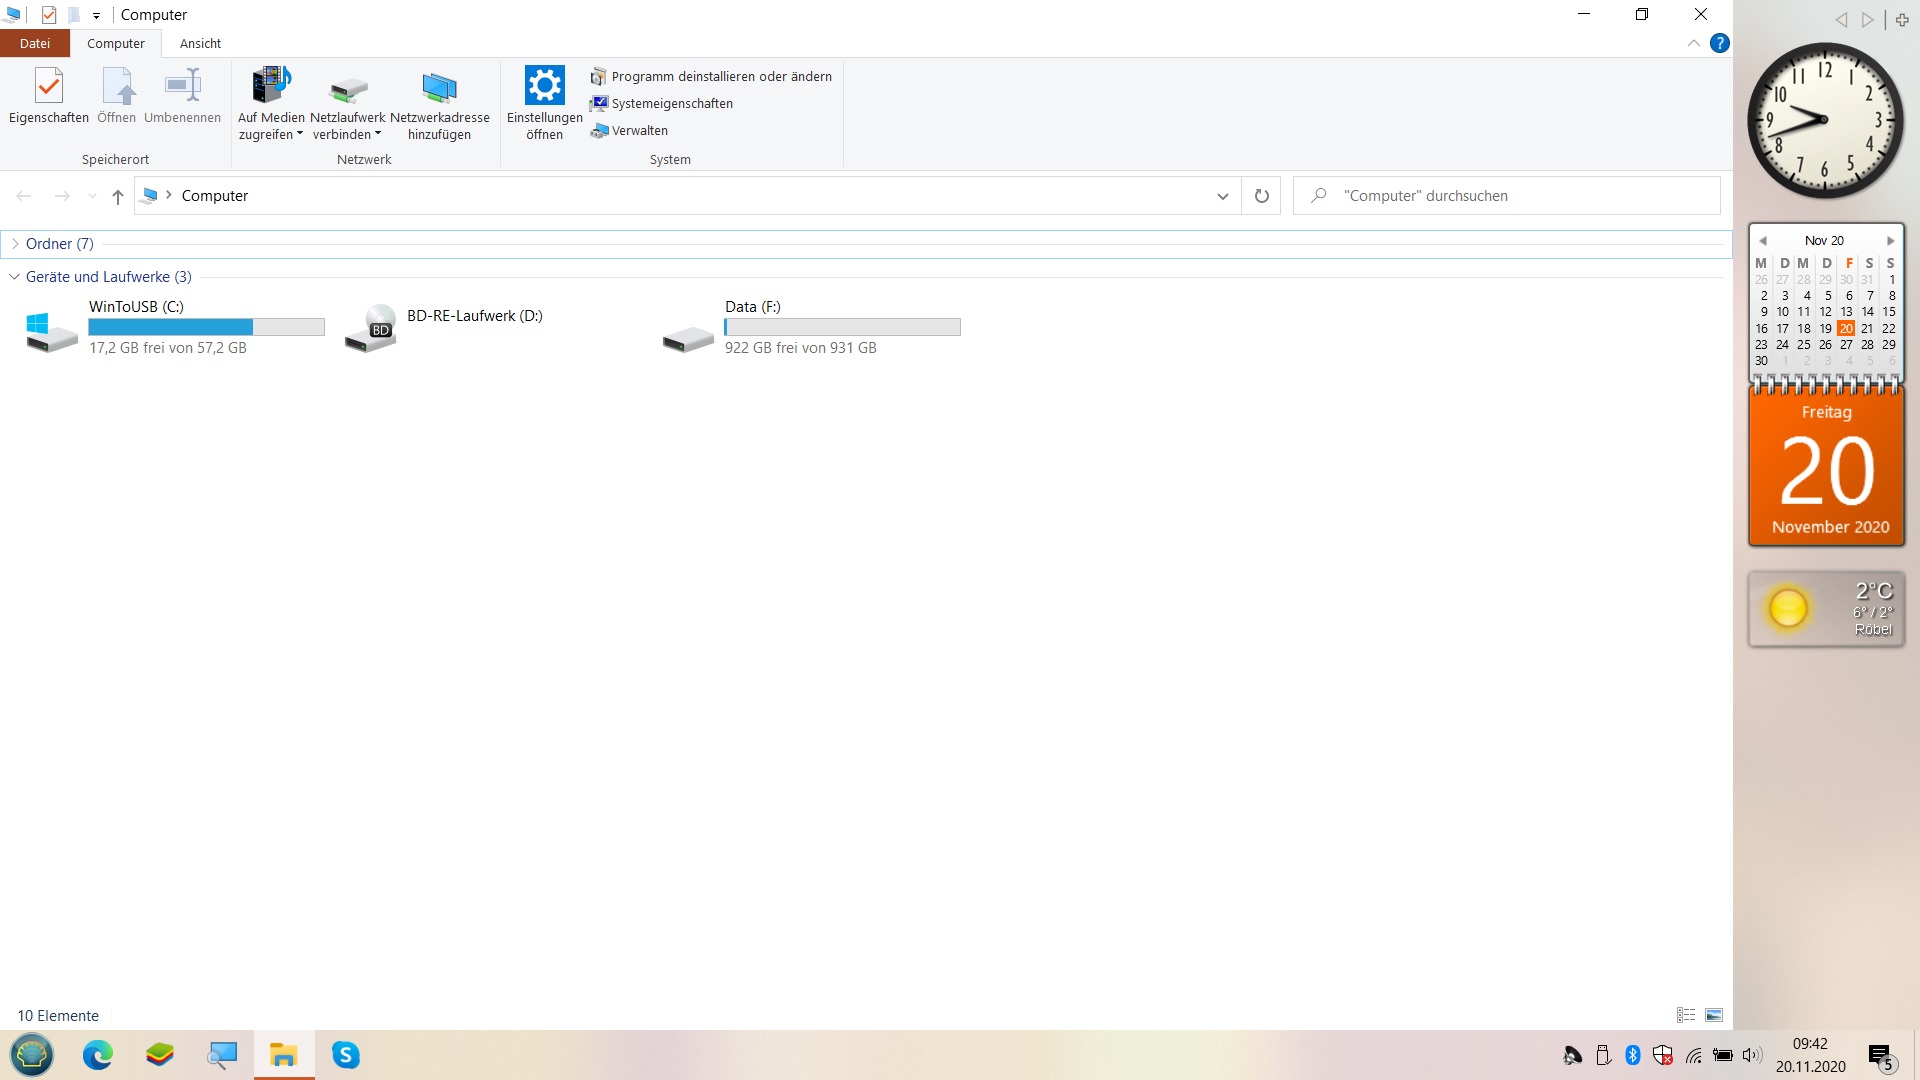The height and width of the screenshot is (1080, 1920).
Task: Click Systemeigenschaften in System group
Action: 671,103
